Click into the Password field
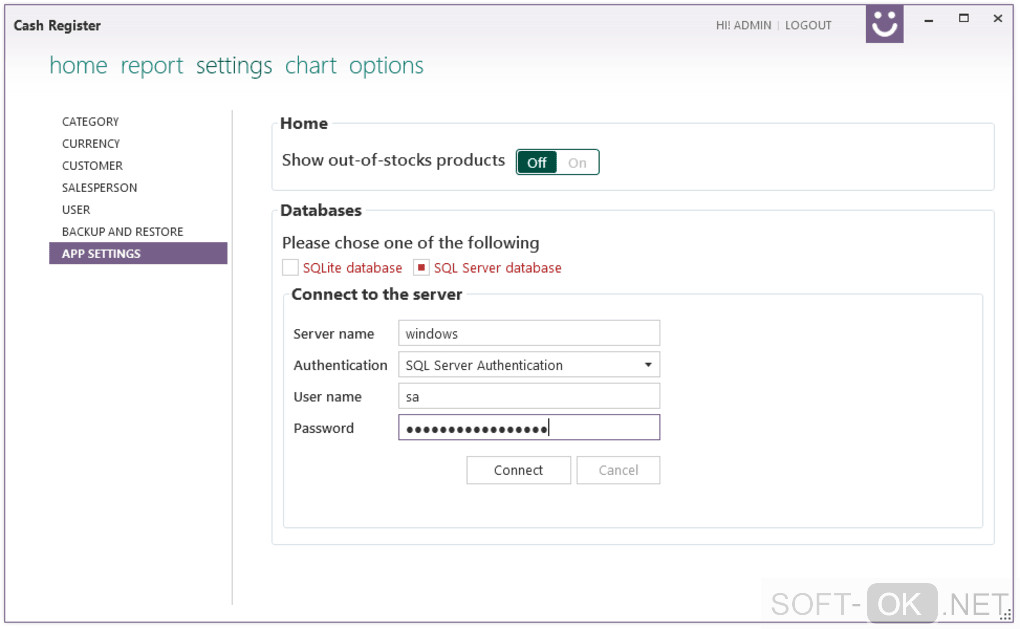Viewport: 1020px width, 629px height. pyautogui.click(x=529, y=428)
